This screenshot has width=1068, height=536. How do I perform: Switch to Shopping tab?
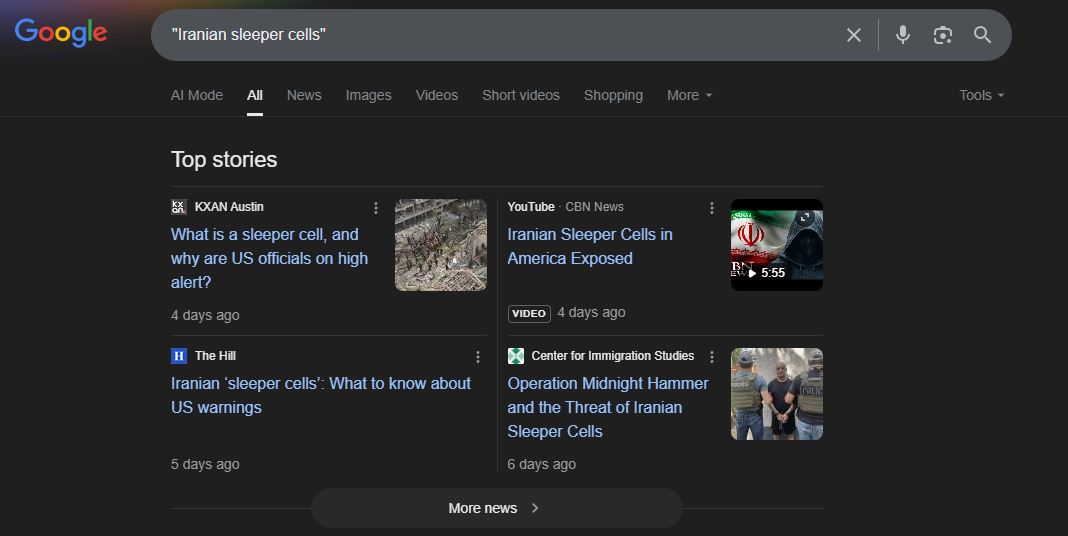[x=613, y=95]
